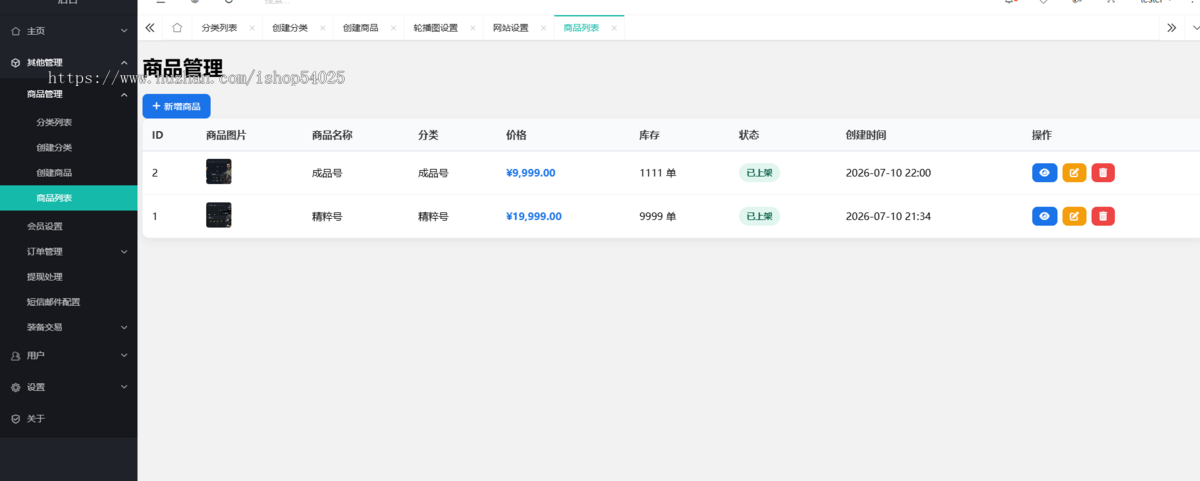This screenshot has height=481, width=1200.
Task: Open 提现处理 in the sidebar
Action: (x=45, y=277)
